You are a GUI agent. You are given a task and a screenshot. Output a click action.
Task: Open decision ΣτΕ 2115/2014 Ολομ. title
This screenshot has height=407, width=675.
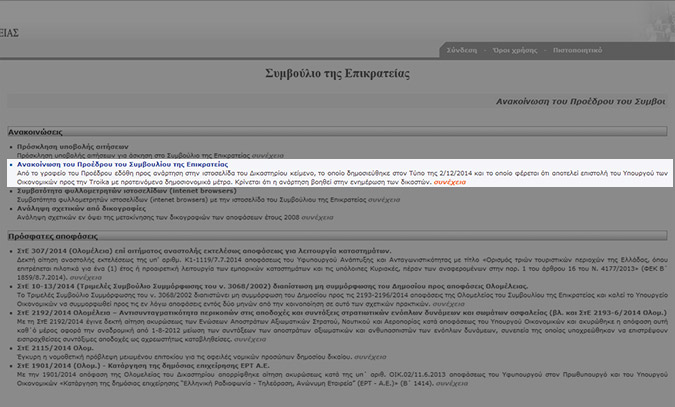coord(55,348)
